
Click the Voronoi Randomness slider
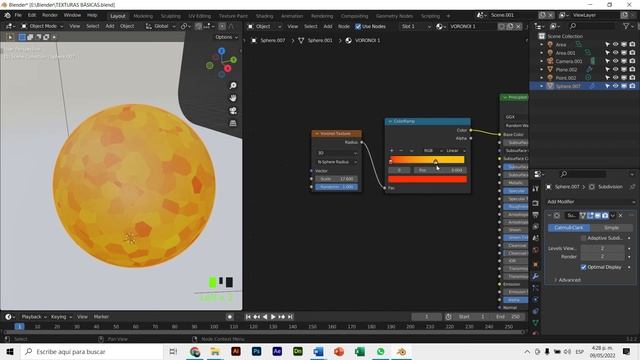(x=337, y=187)
